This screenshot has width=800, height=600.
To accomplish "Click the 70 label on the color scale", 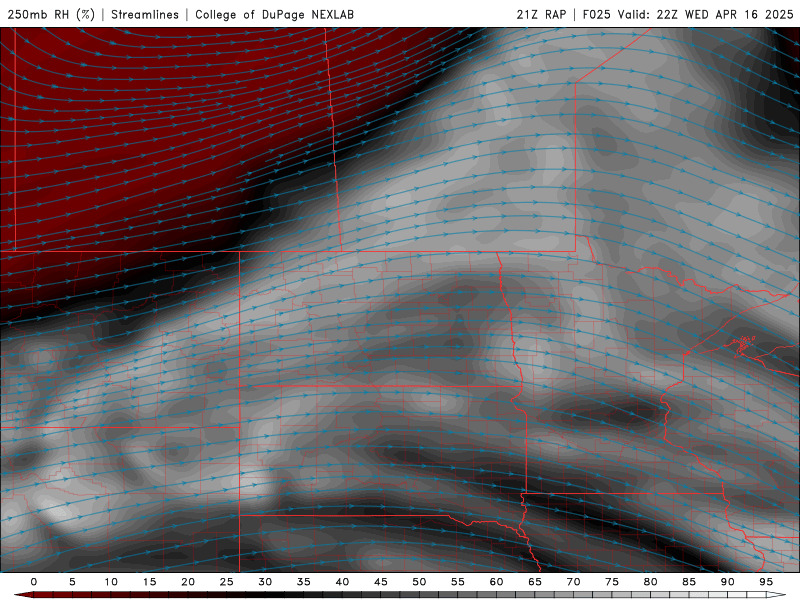I will pos(573,582).
